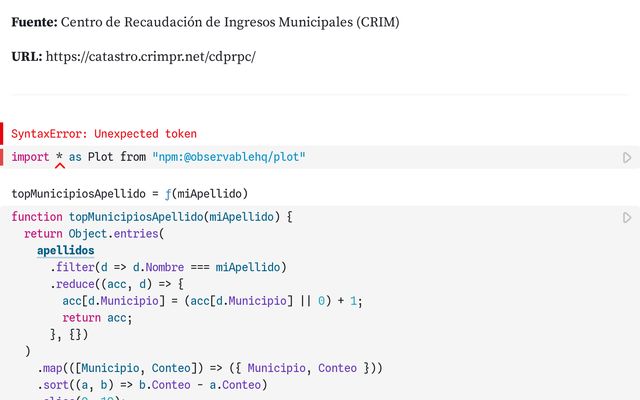Click the asterisk with red error marker
The height and width of the screenshot is (400, 640).
(59, 158)
